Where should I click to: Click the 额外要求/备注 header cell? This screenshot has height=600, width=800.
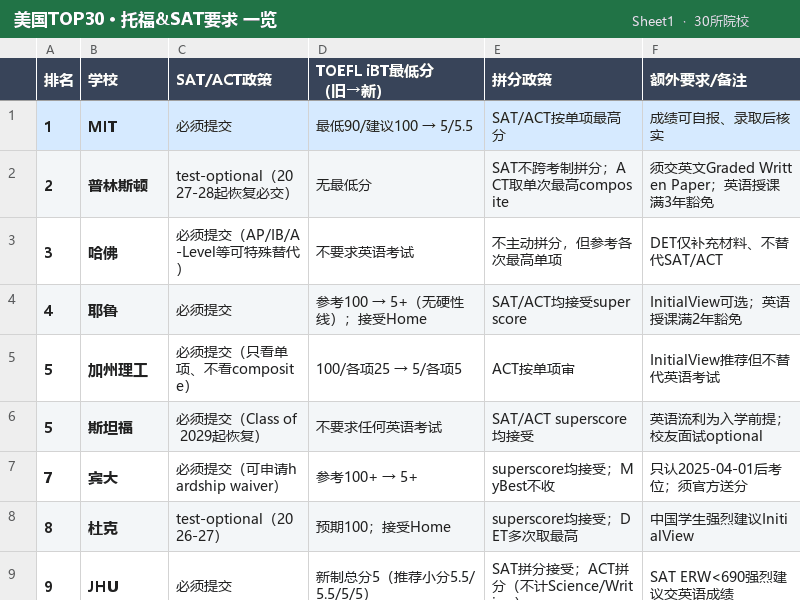pyautogui.click(x=721, y=80)
